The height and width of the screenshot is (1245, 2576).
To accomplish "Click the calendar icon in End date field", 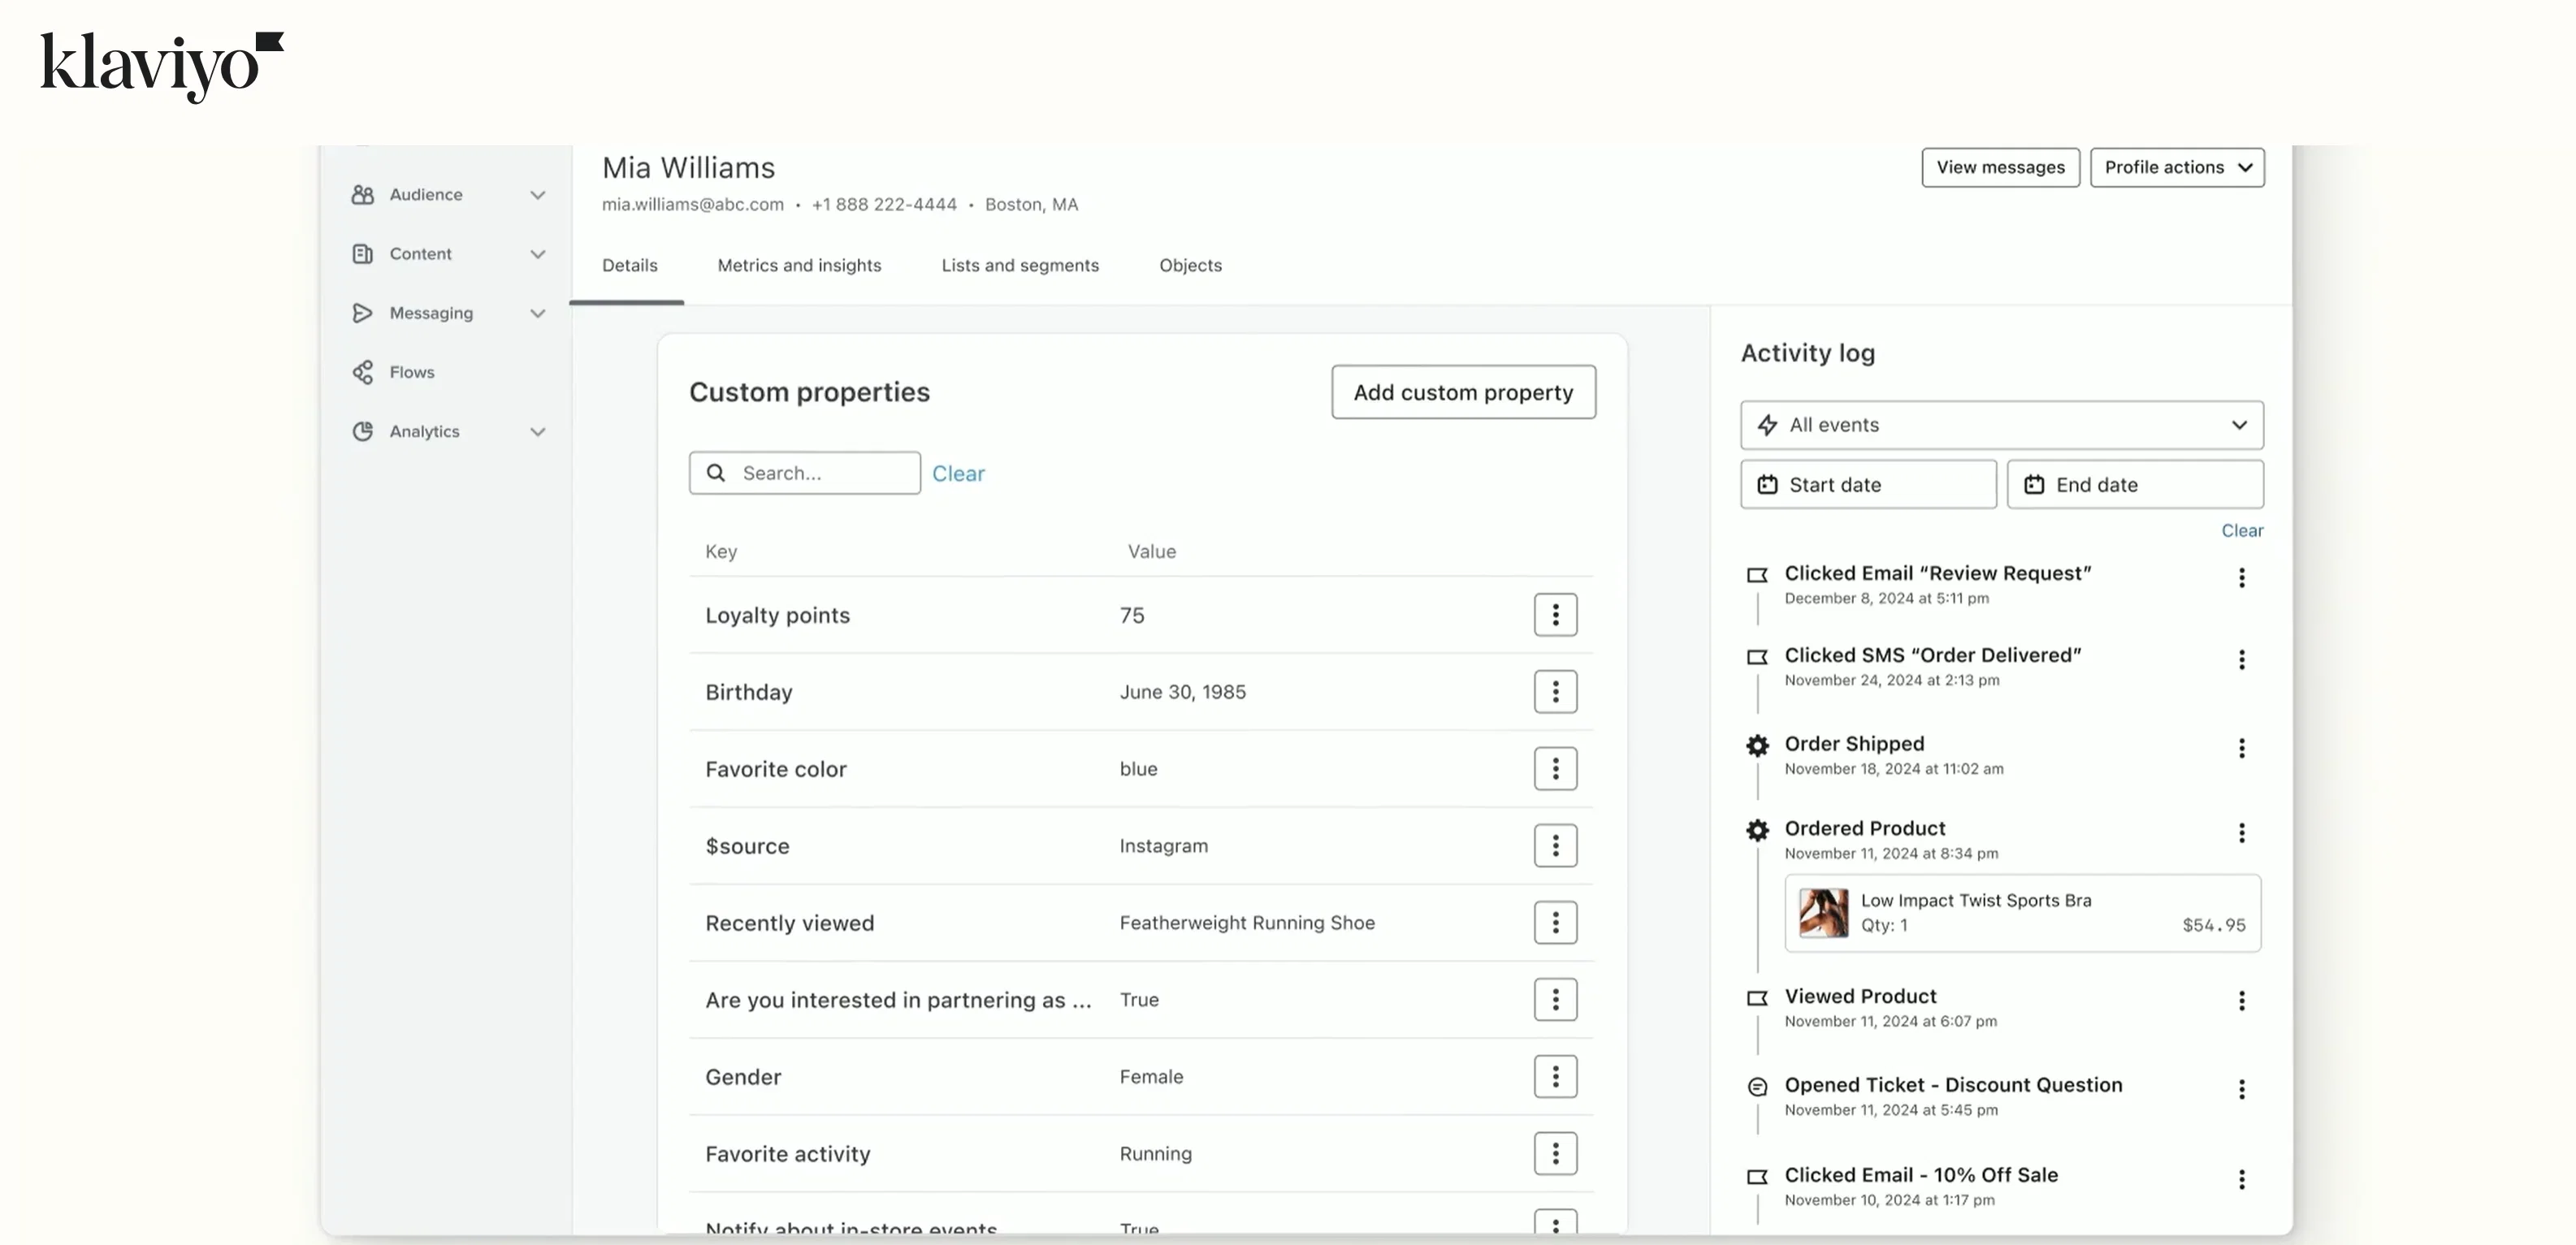I will click(x=2034, y=485).
